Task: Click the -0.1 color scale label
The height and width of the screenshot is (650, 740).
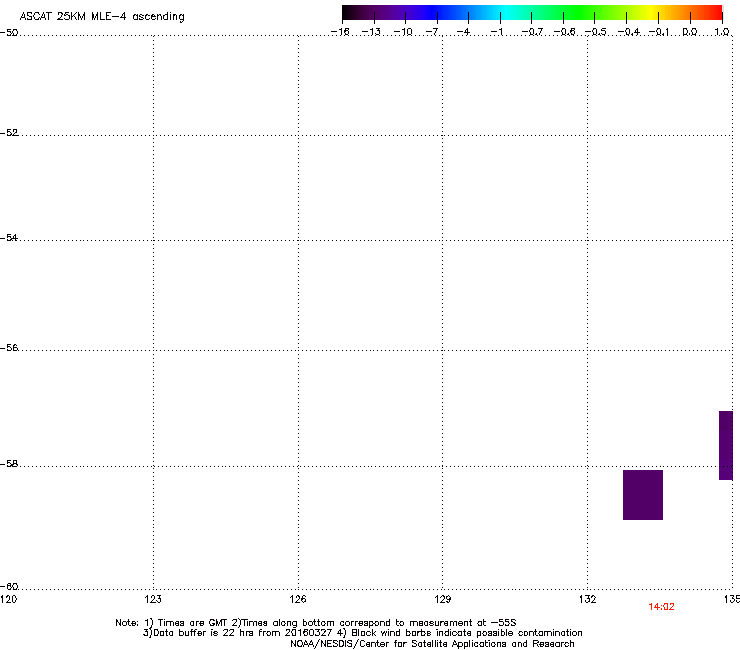Action: click(659, 32)
